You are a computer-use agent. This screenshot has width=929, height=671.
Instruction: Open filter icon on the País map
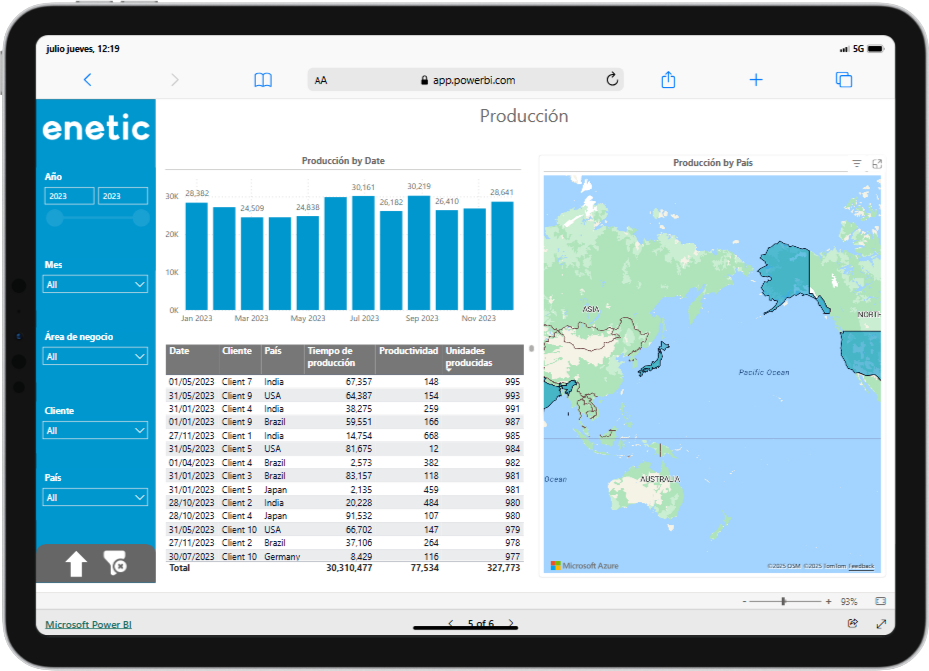[x=857, y=163]
